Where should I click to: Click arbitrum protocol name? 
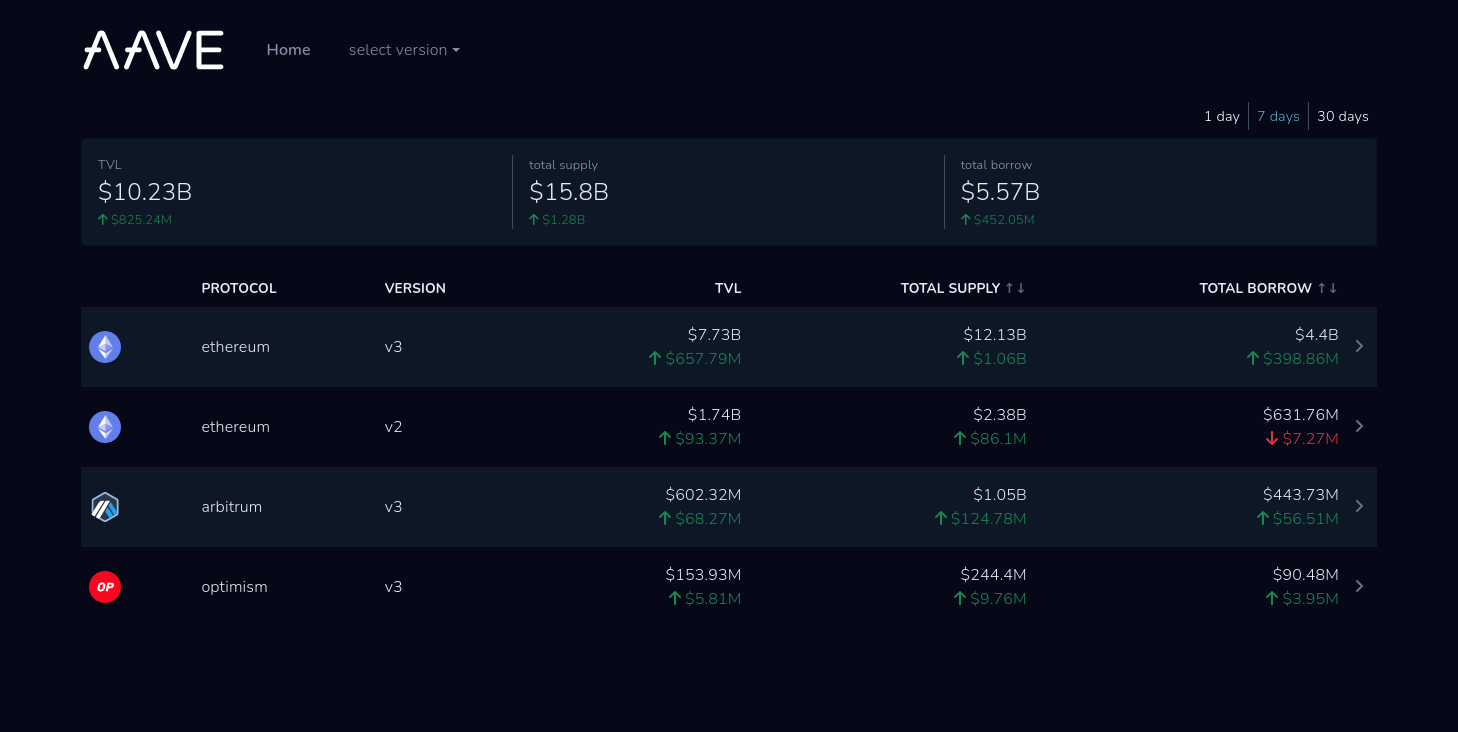click(x=232, y=507)
